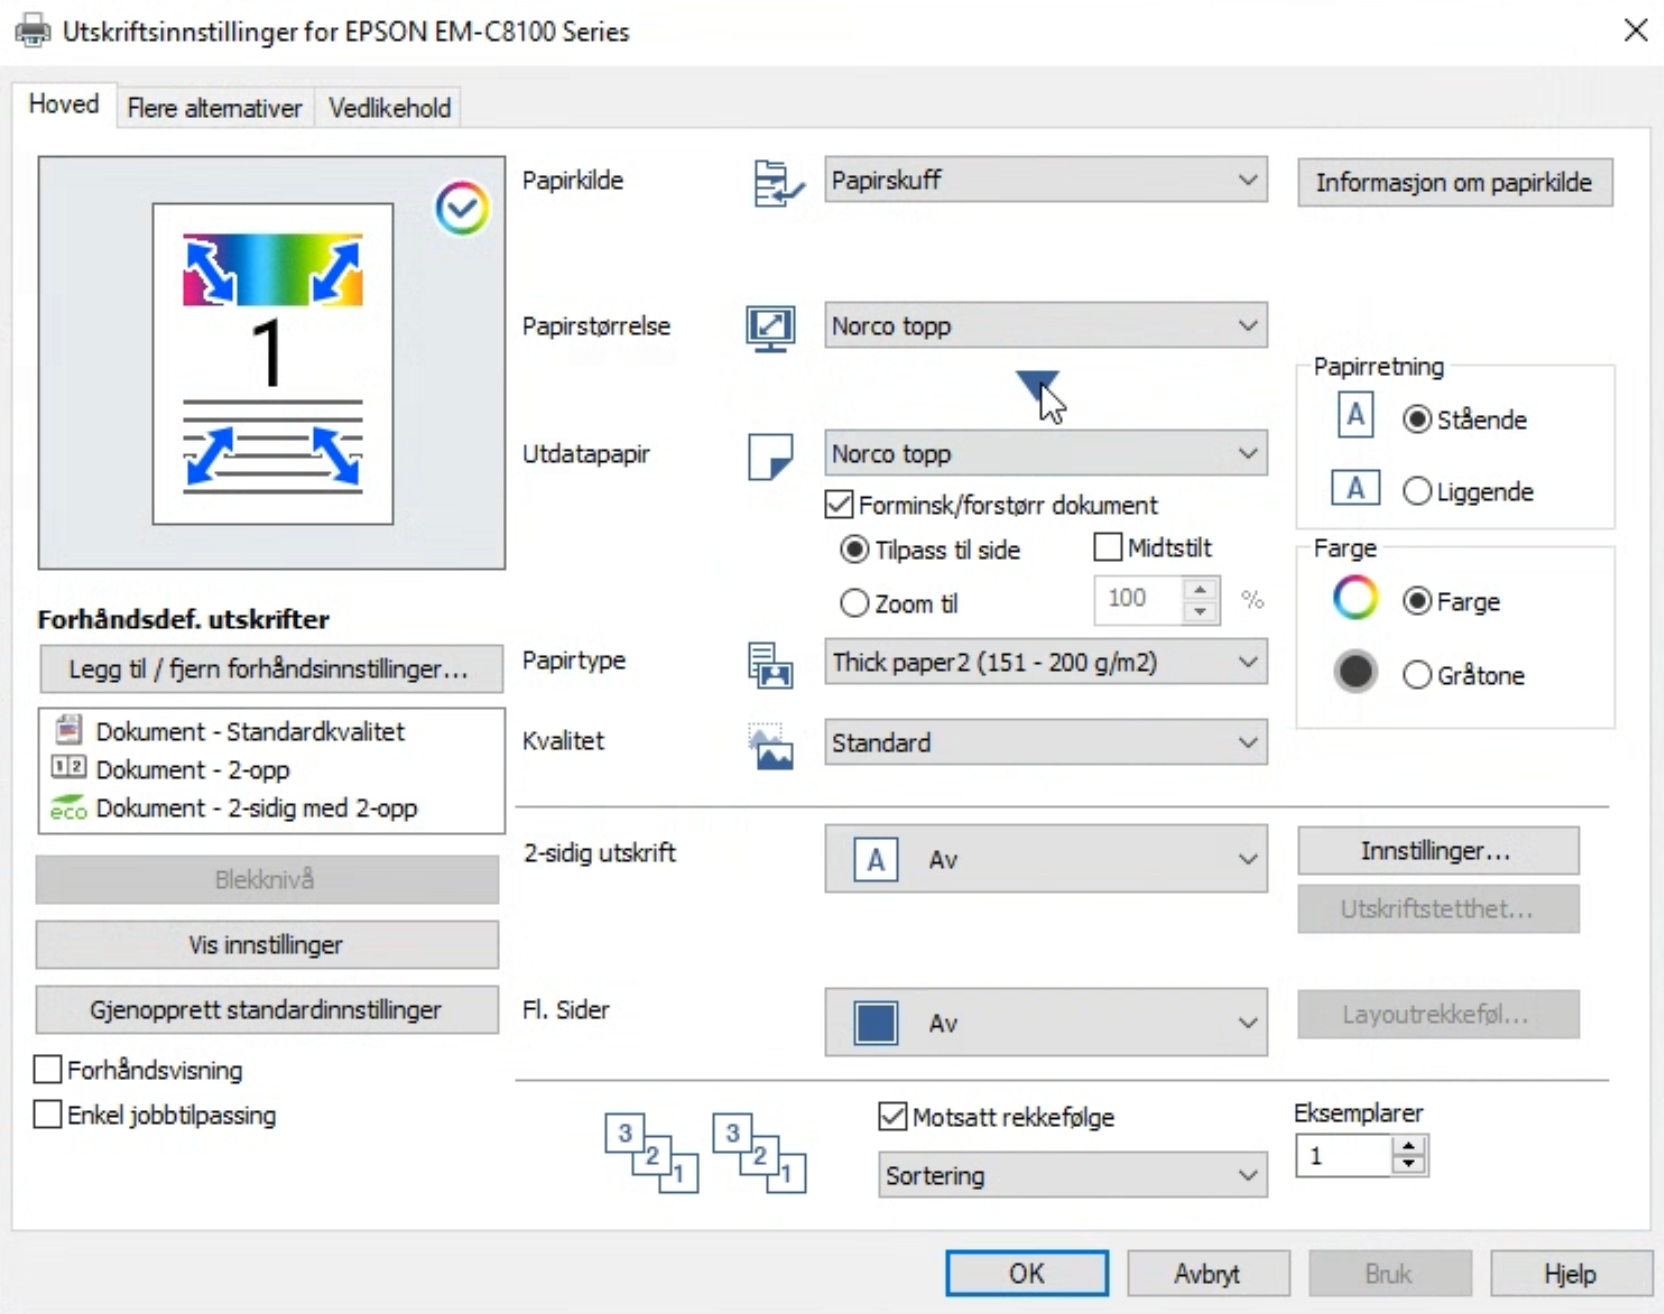Click the printer icon in title bar
The width and height of the screenshot is (1664, 1314).
pos(33,30)
